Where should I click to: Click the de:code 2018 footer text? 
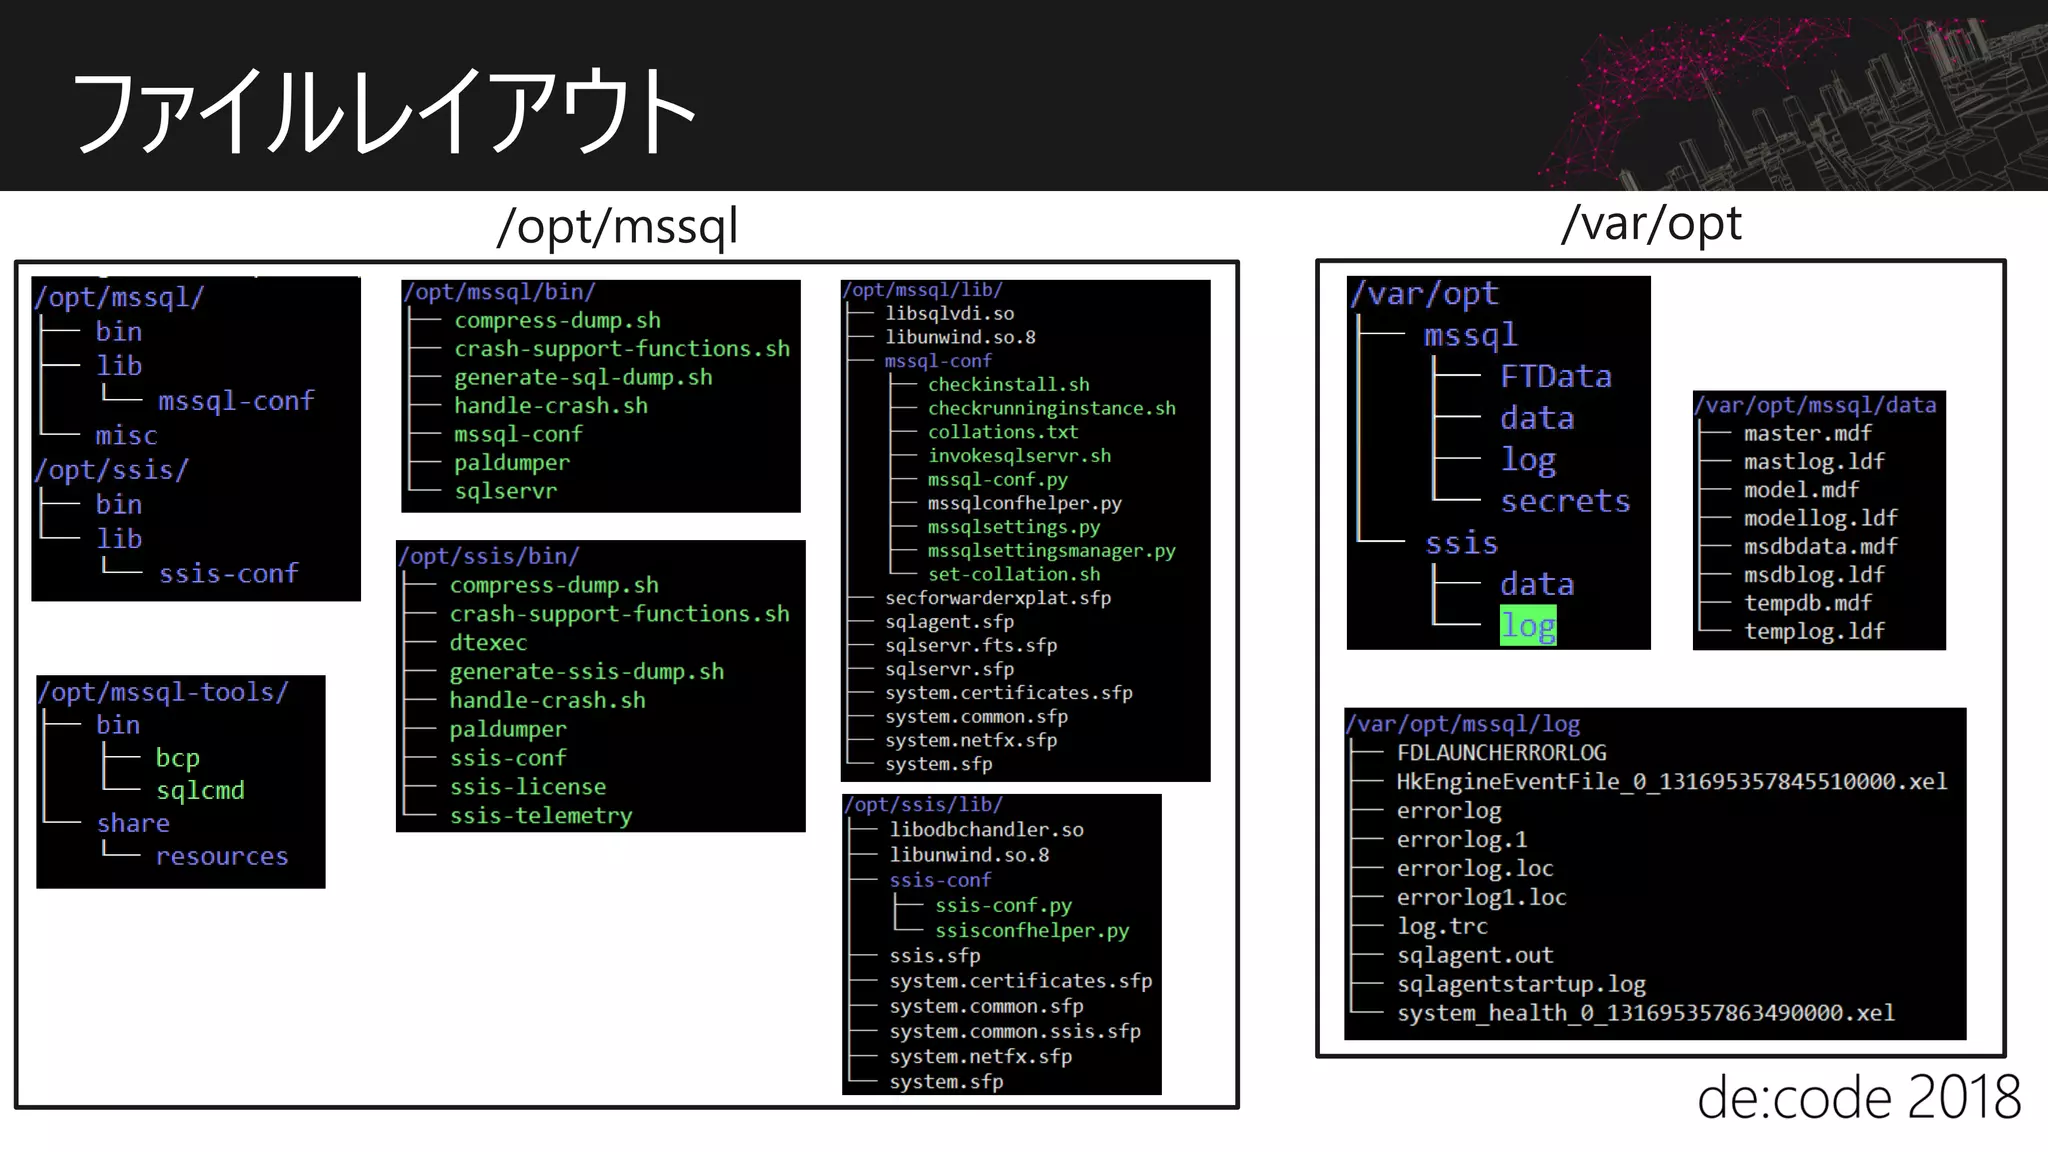(x=1858, y=1098)
